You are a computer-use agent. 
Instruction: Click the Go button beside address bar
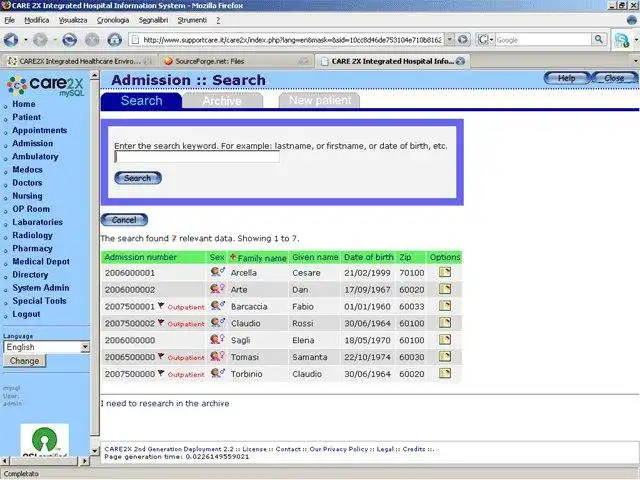coord(463,40)
